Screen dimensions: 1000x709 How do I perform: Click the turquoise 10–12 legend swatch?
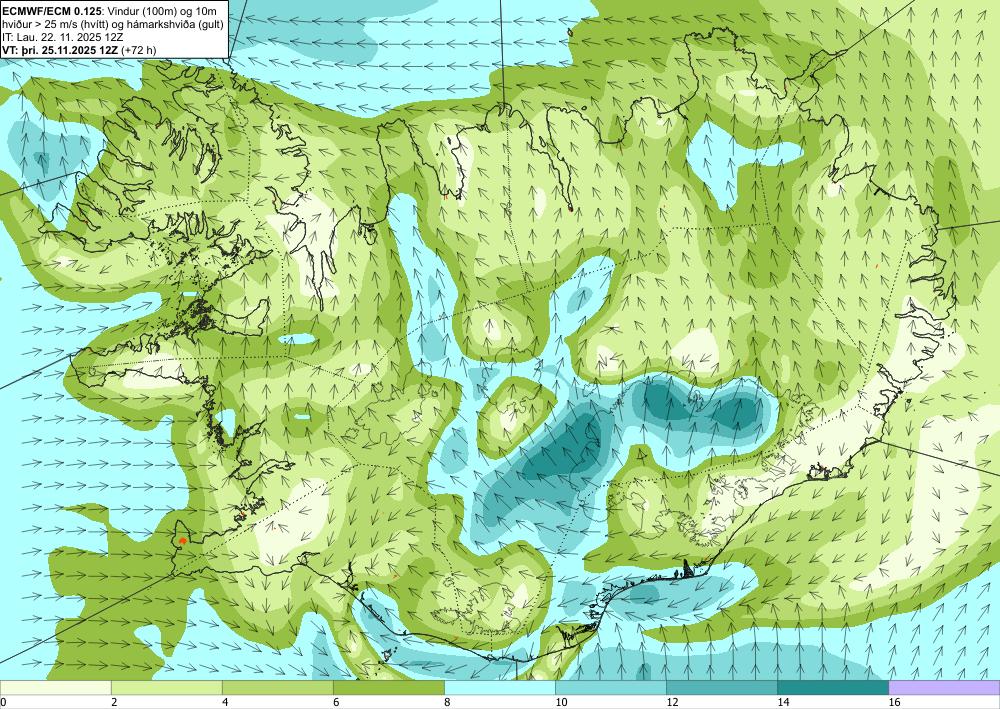(x=611, y=688)
